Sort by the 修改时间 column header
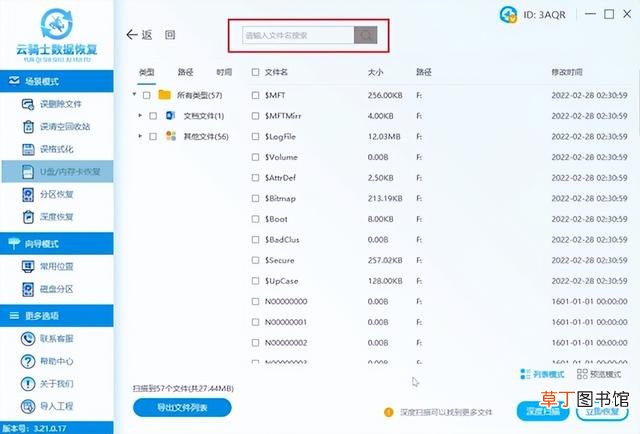This screenshot has height=434, width=640. (567, 72)
